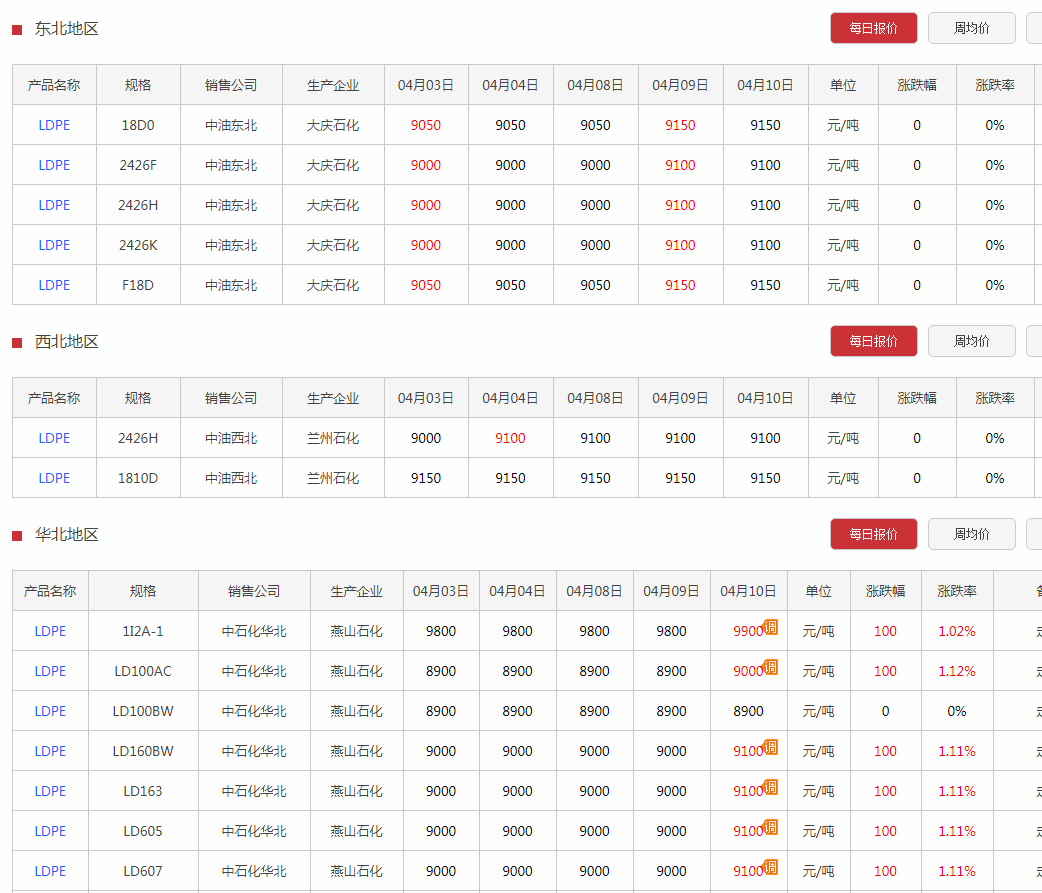Screen dimensions: 1042x893
Task: Open 每日报价 tab in 西北地区 section
Action: pos(873,341)
